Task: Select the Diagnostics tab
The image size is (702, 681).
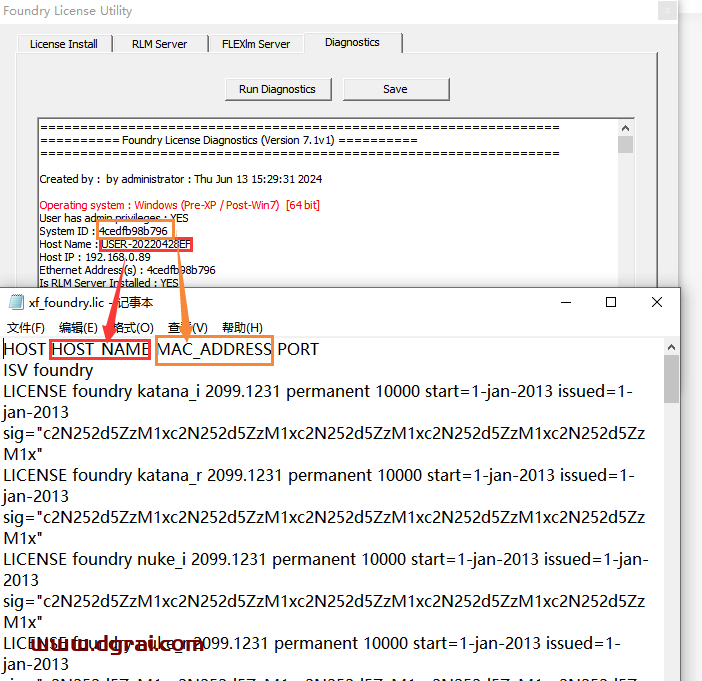Action: pyautogui.click(x=352, y=43)
